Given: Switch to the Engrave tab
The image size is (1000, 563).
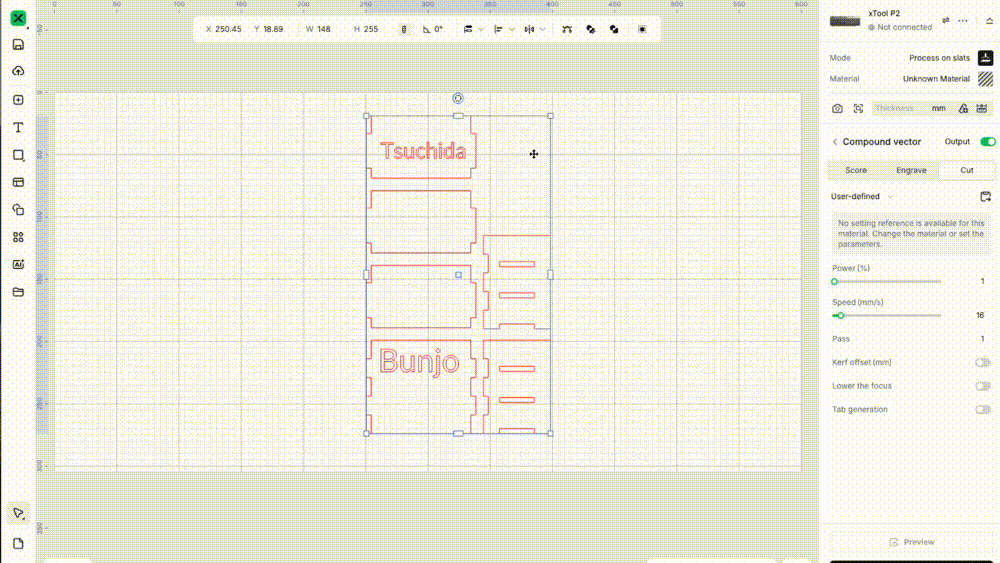Looking at the screenshot, I should coord(911,170).
